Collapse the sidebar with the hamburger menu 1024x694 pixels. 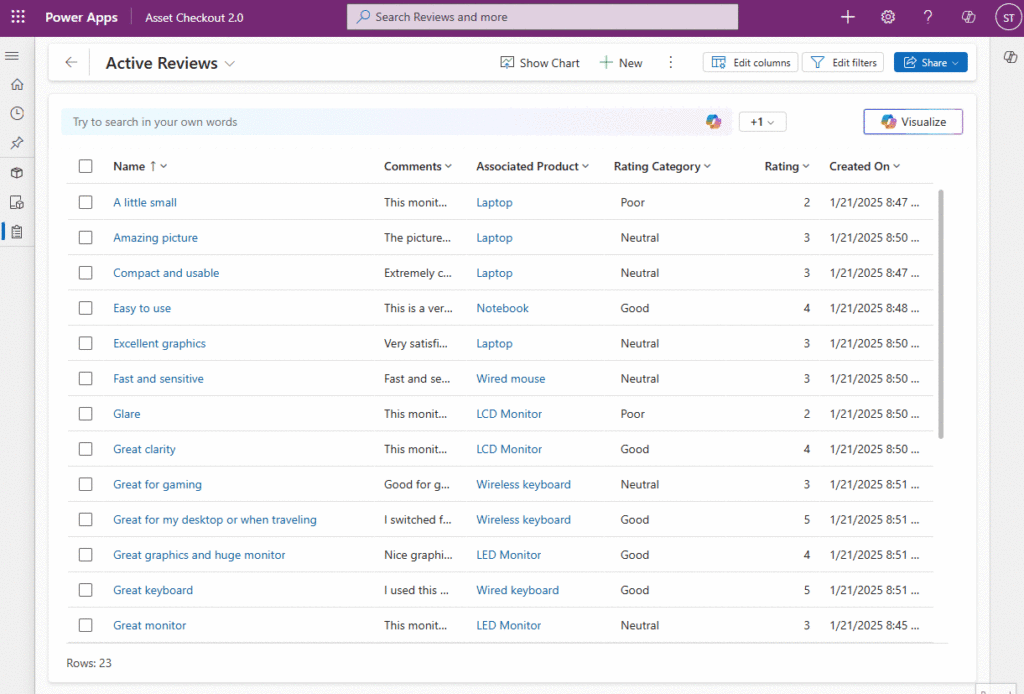pos(13,56)
